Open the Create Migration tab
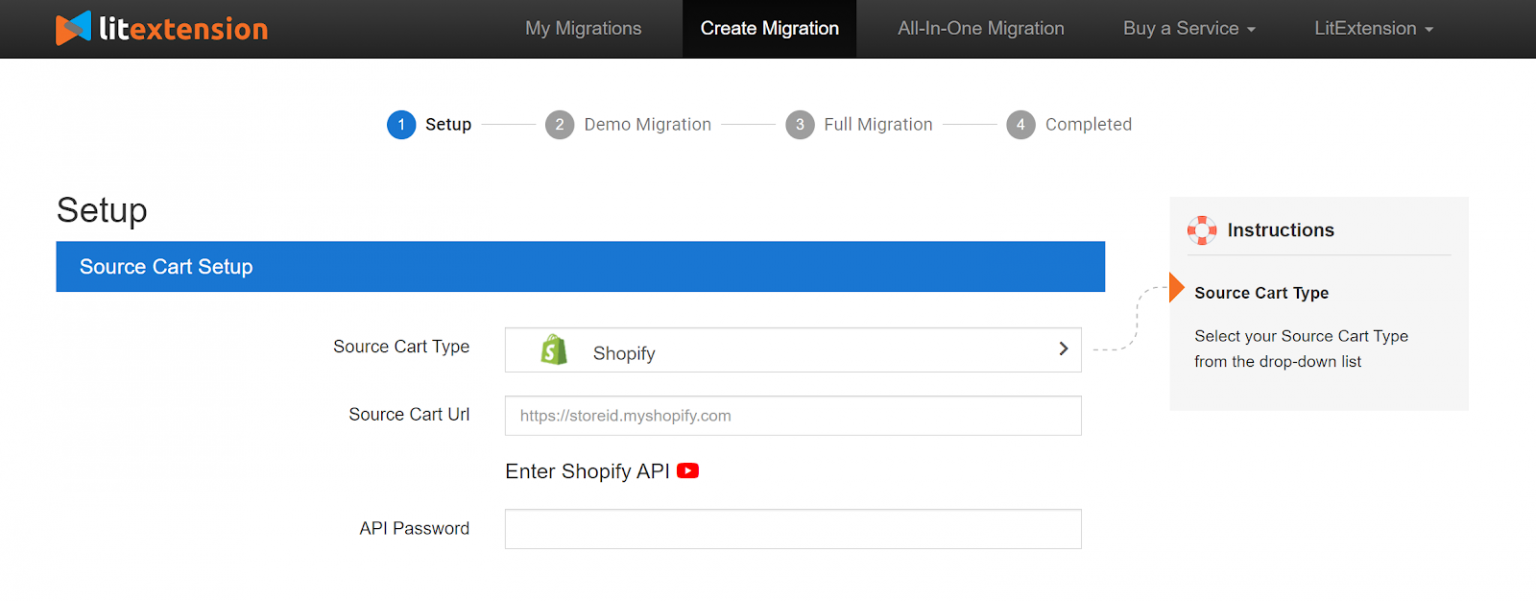 [769, 28]
